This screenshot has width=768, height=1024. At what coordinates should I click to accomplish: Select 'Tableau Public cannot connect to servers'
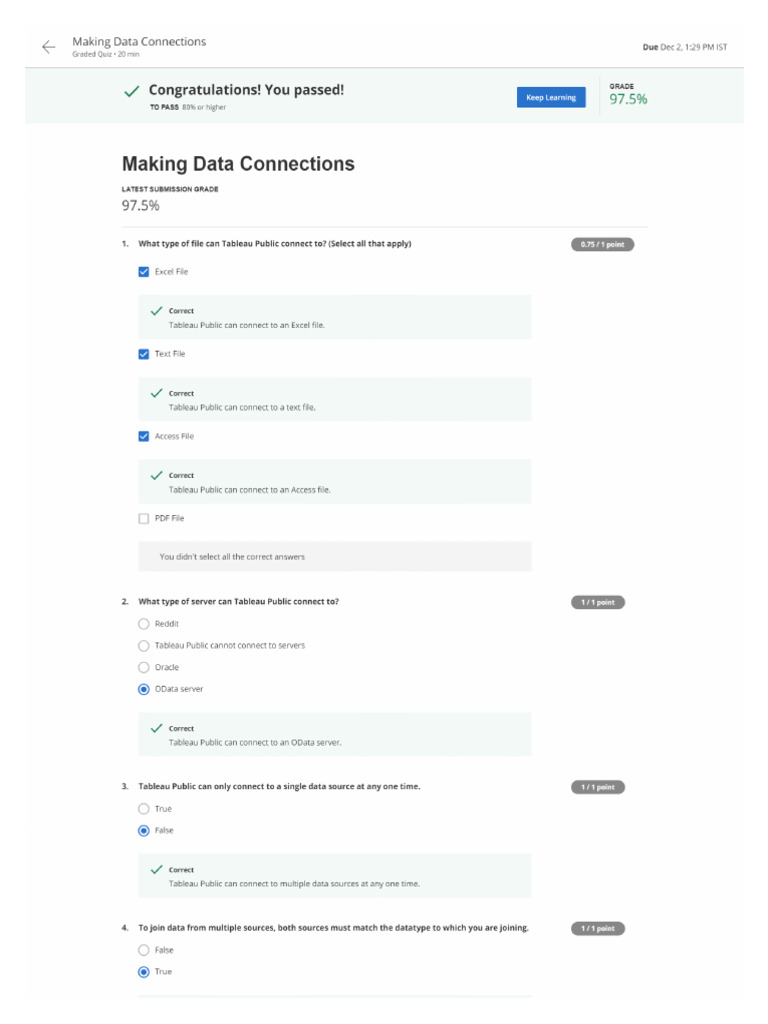coord(144,645)
